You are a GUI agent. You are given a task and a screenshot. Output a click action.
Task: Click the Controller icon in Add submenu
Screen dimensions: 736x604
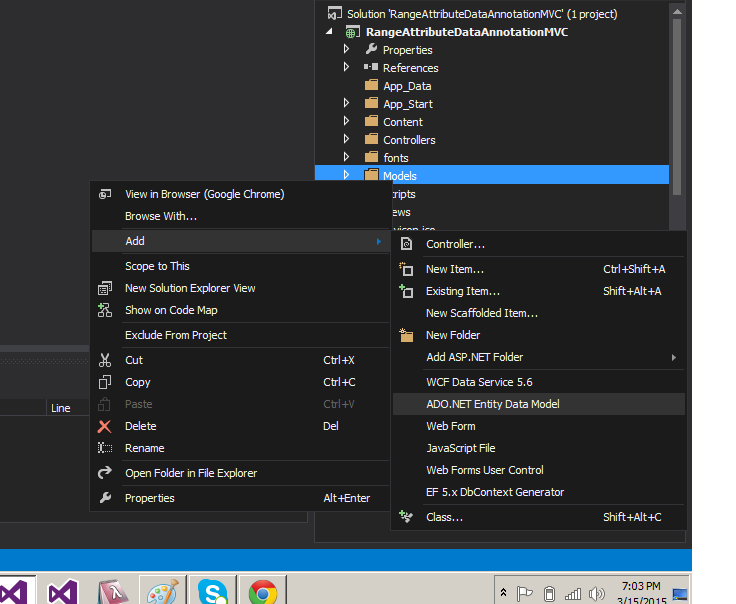406,244
